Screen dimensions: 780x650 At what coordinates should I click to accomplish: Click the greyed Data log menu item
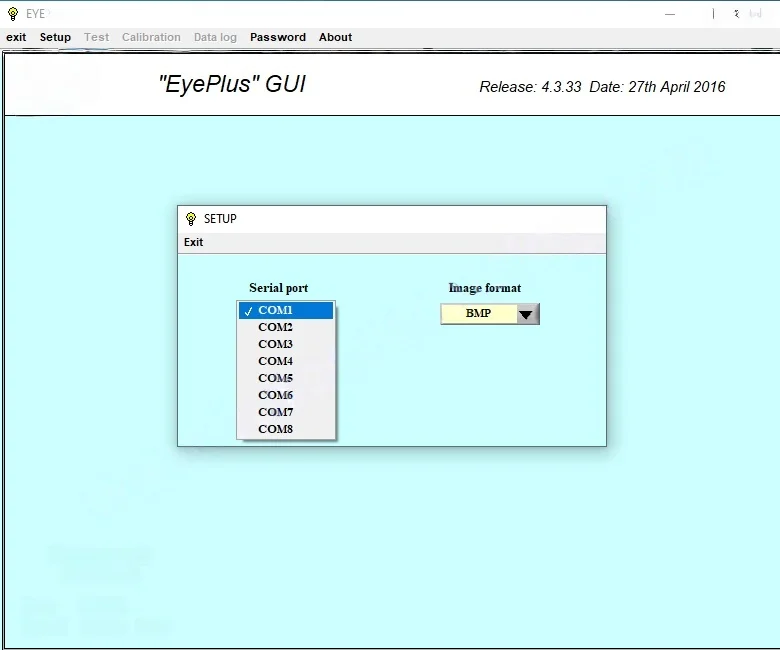click(x=215, y=37)
